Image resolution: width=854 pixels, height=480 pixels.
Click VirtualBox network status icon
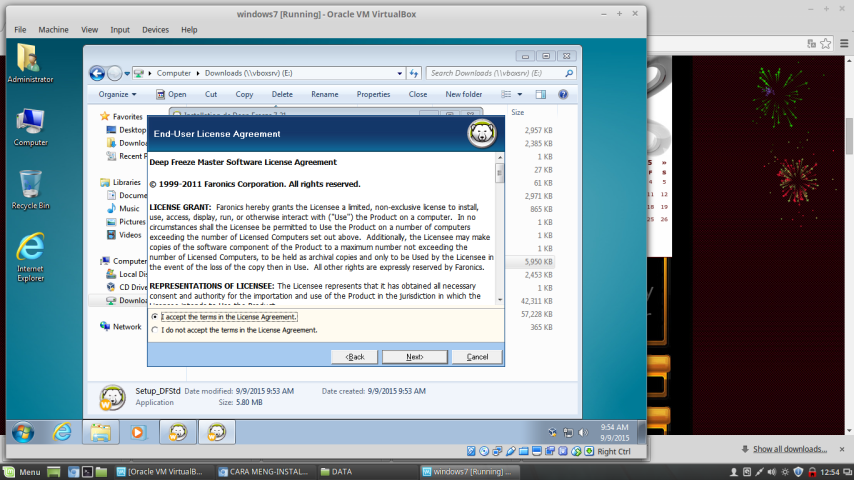(497, 451)
